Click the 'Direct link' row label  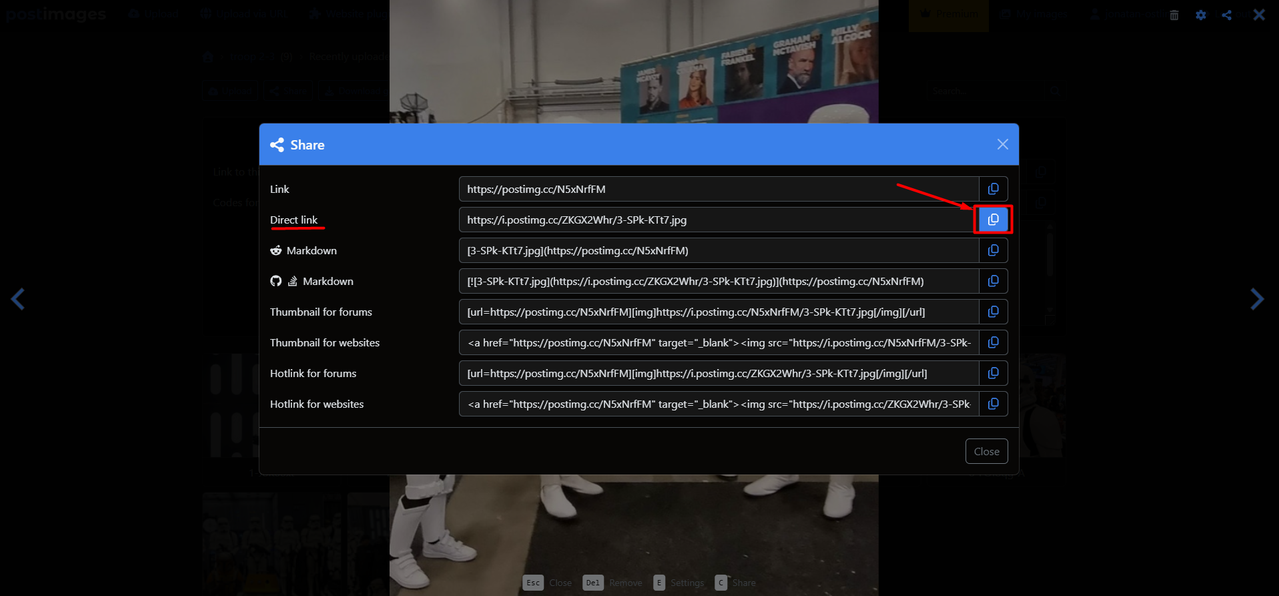294,219
